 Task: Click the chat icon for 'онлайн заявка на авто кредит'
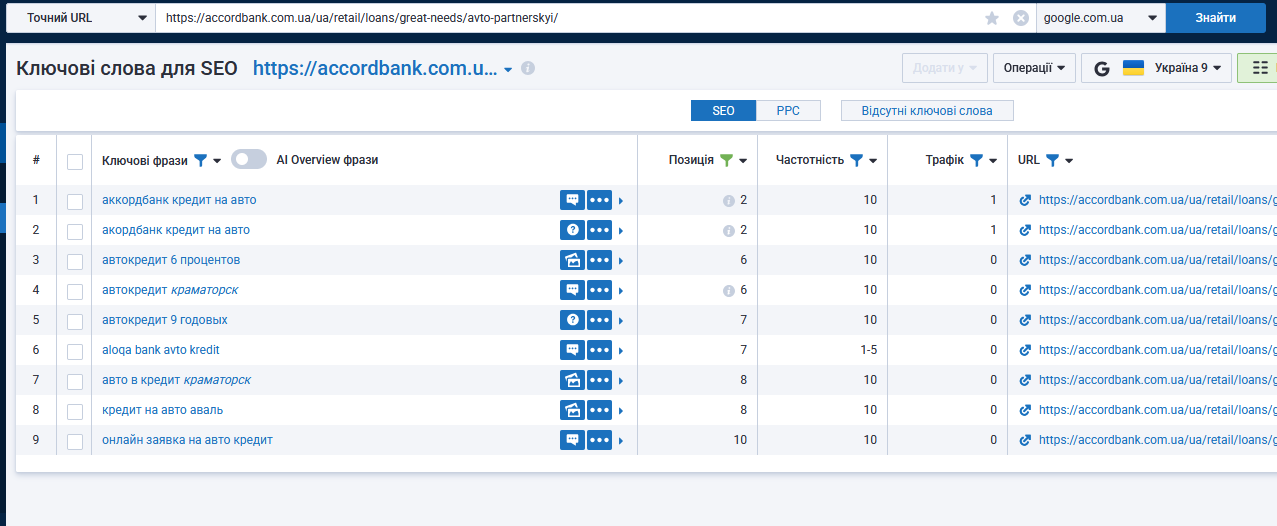572,440
